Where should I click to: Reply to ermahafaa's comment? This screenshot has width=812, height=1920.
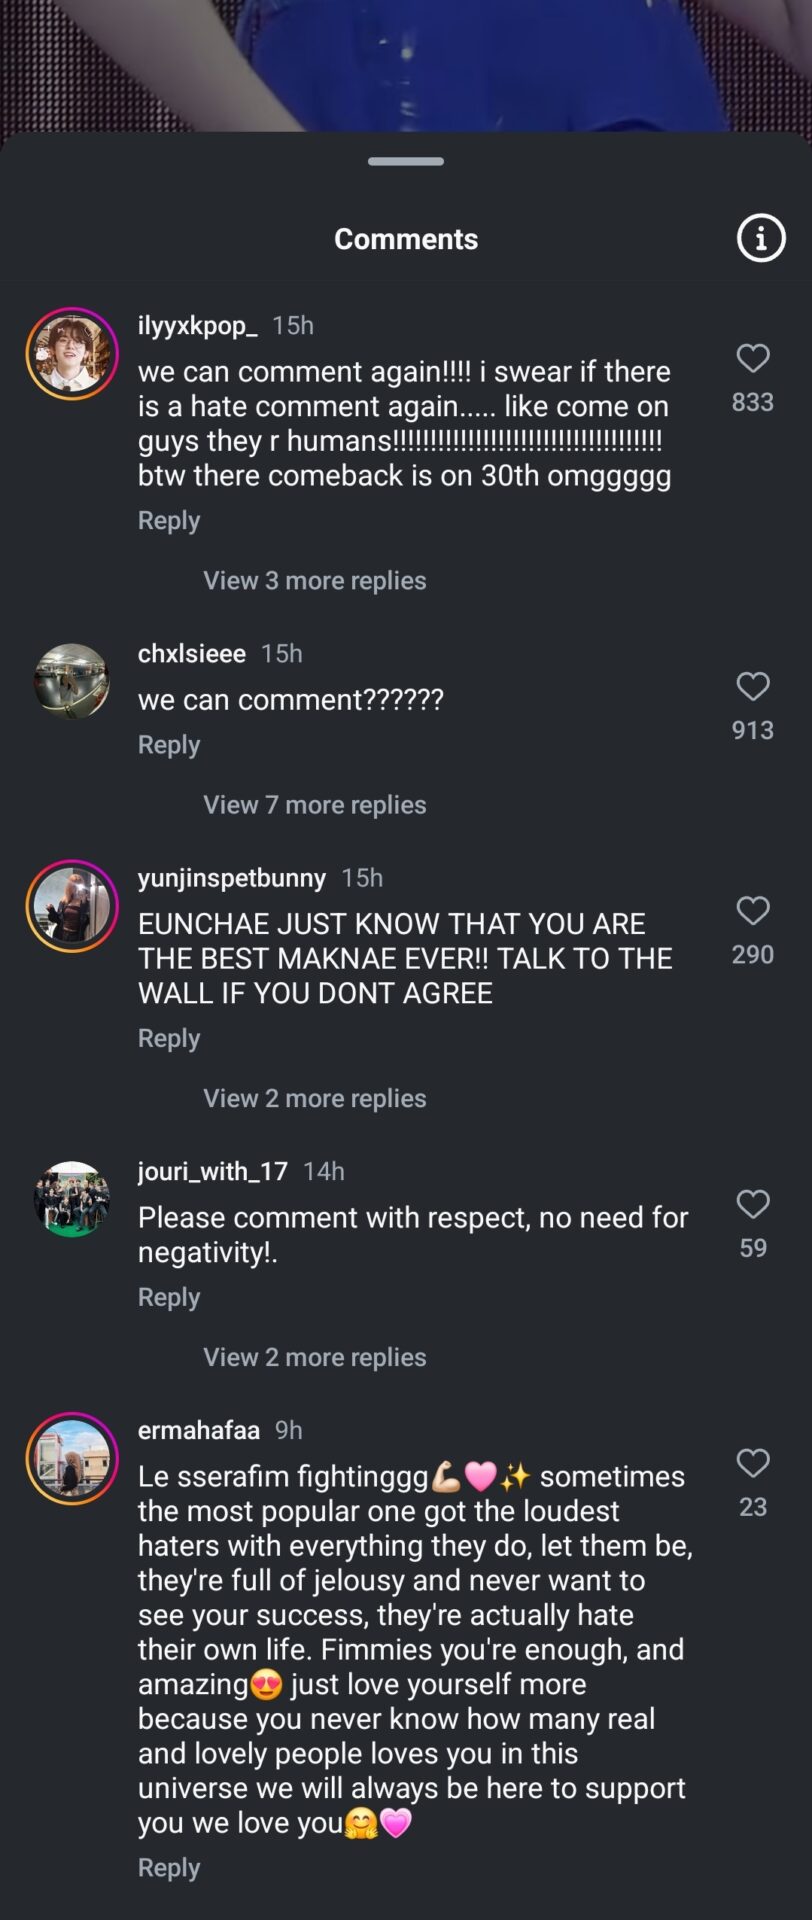169,1868
